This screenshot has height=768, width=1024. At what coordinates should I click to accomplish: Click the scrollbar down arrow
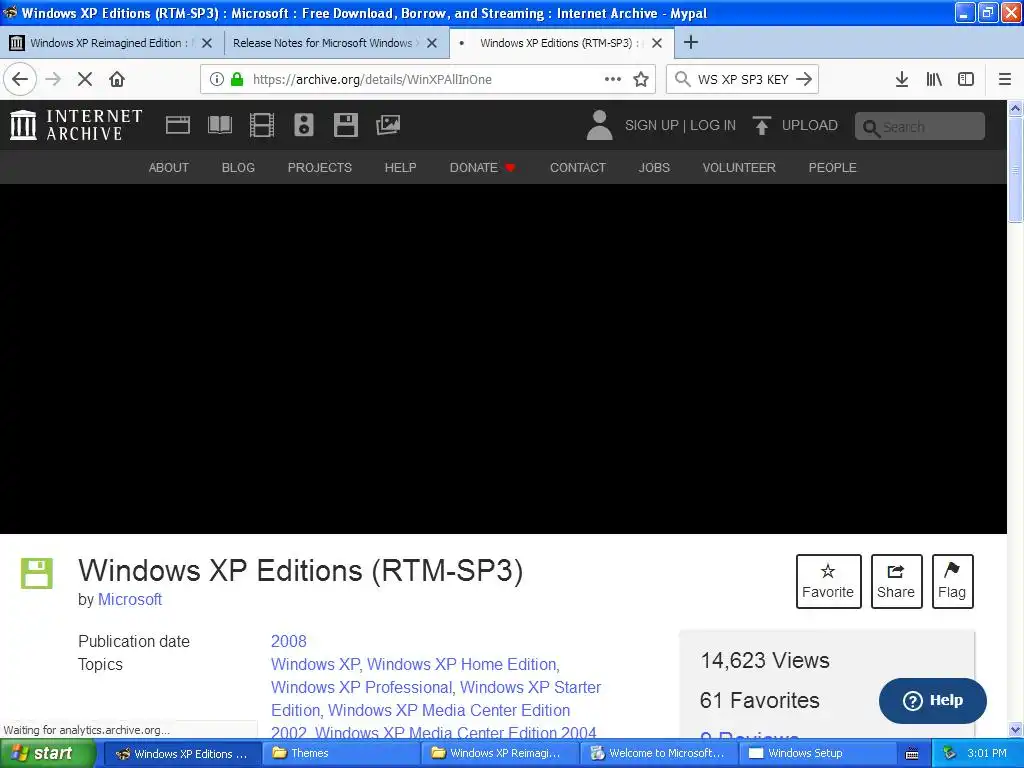pyautogui.click(x=1016, y=729)
